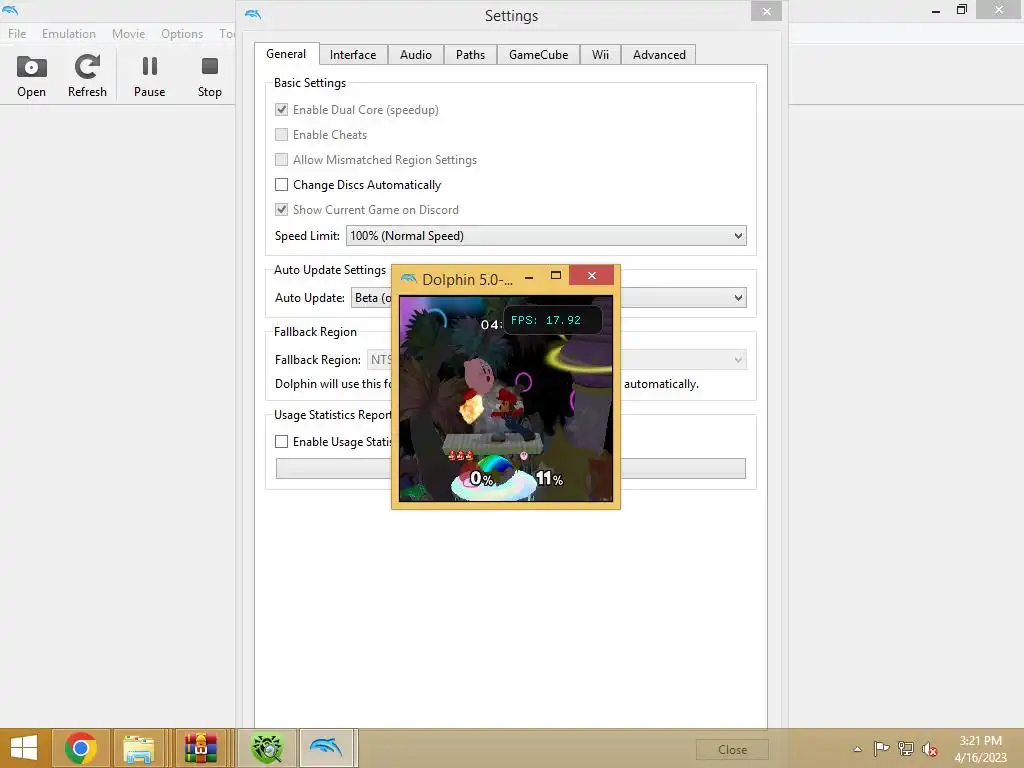Click the 'Fallback Region:' label

317,360
